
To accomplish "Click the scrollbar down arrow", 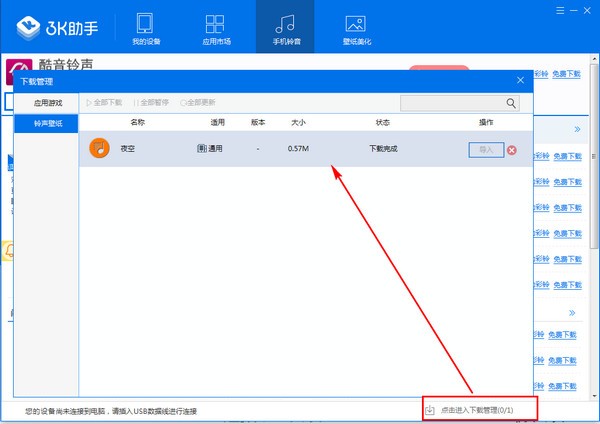I will (x=594, y=396).
